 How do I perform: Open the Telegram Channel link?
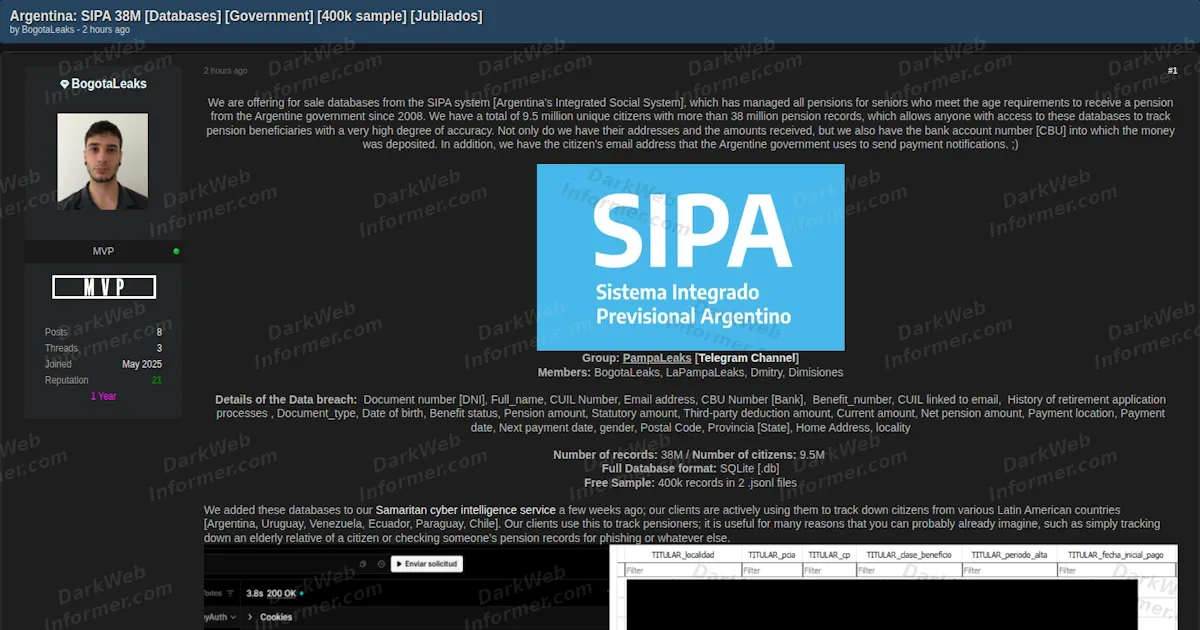(747, 358)
